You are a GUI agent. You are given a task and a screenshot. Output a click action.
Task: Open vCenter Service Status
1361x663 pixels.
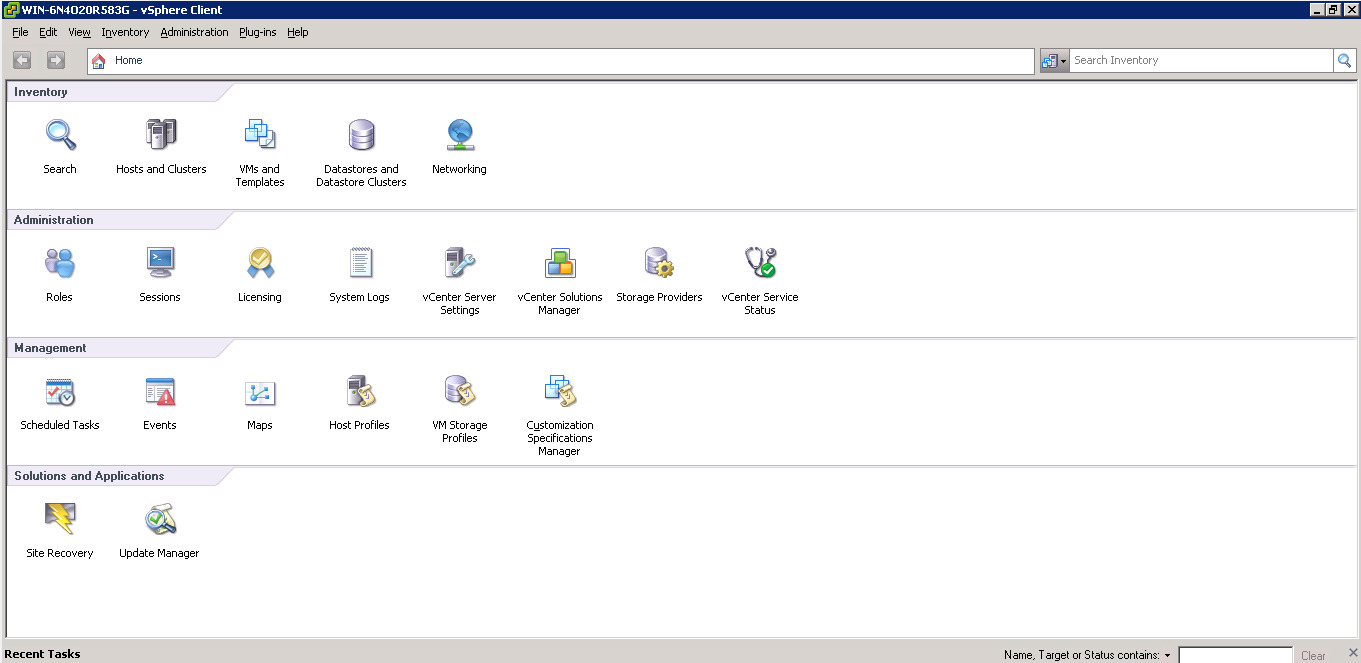coord(760,263)
